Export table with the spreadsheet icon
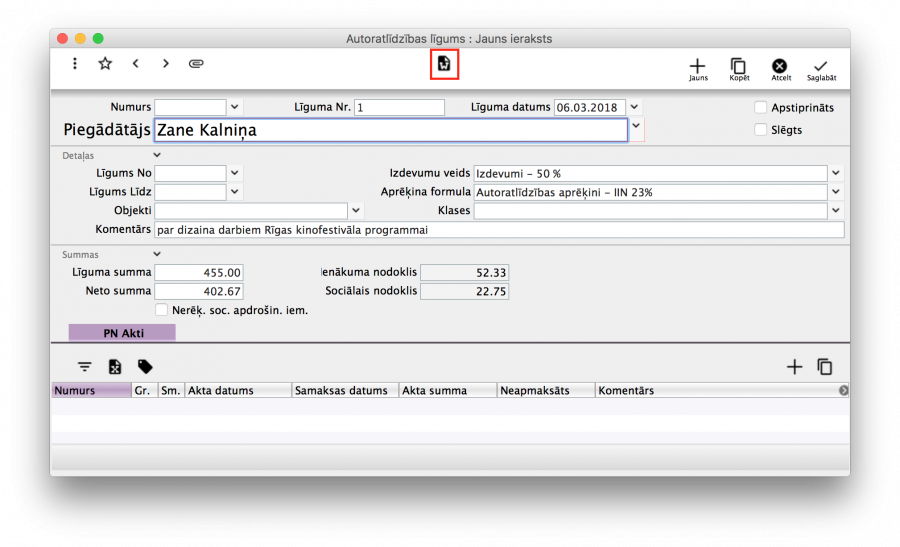 point(115,367)
